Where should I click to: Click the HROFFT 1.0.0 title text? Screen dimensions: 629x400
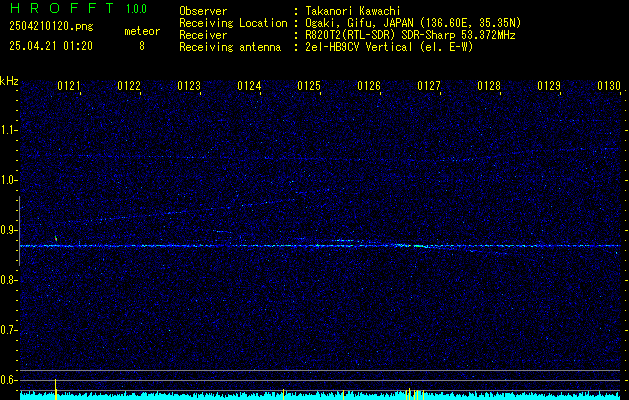tap(79, 8)
